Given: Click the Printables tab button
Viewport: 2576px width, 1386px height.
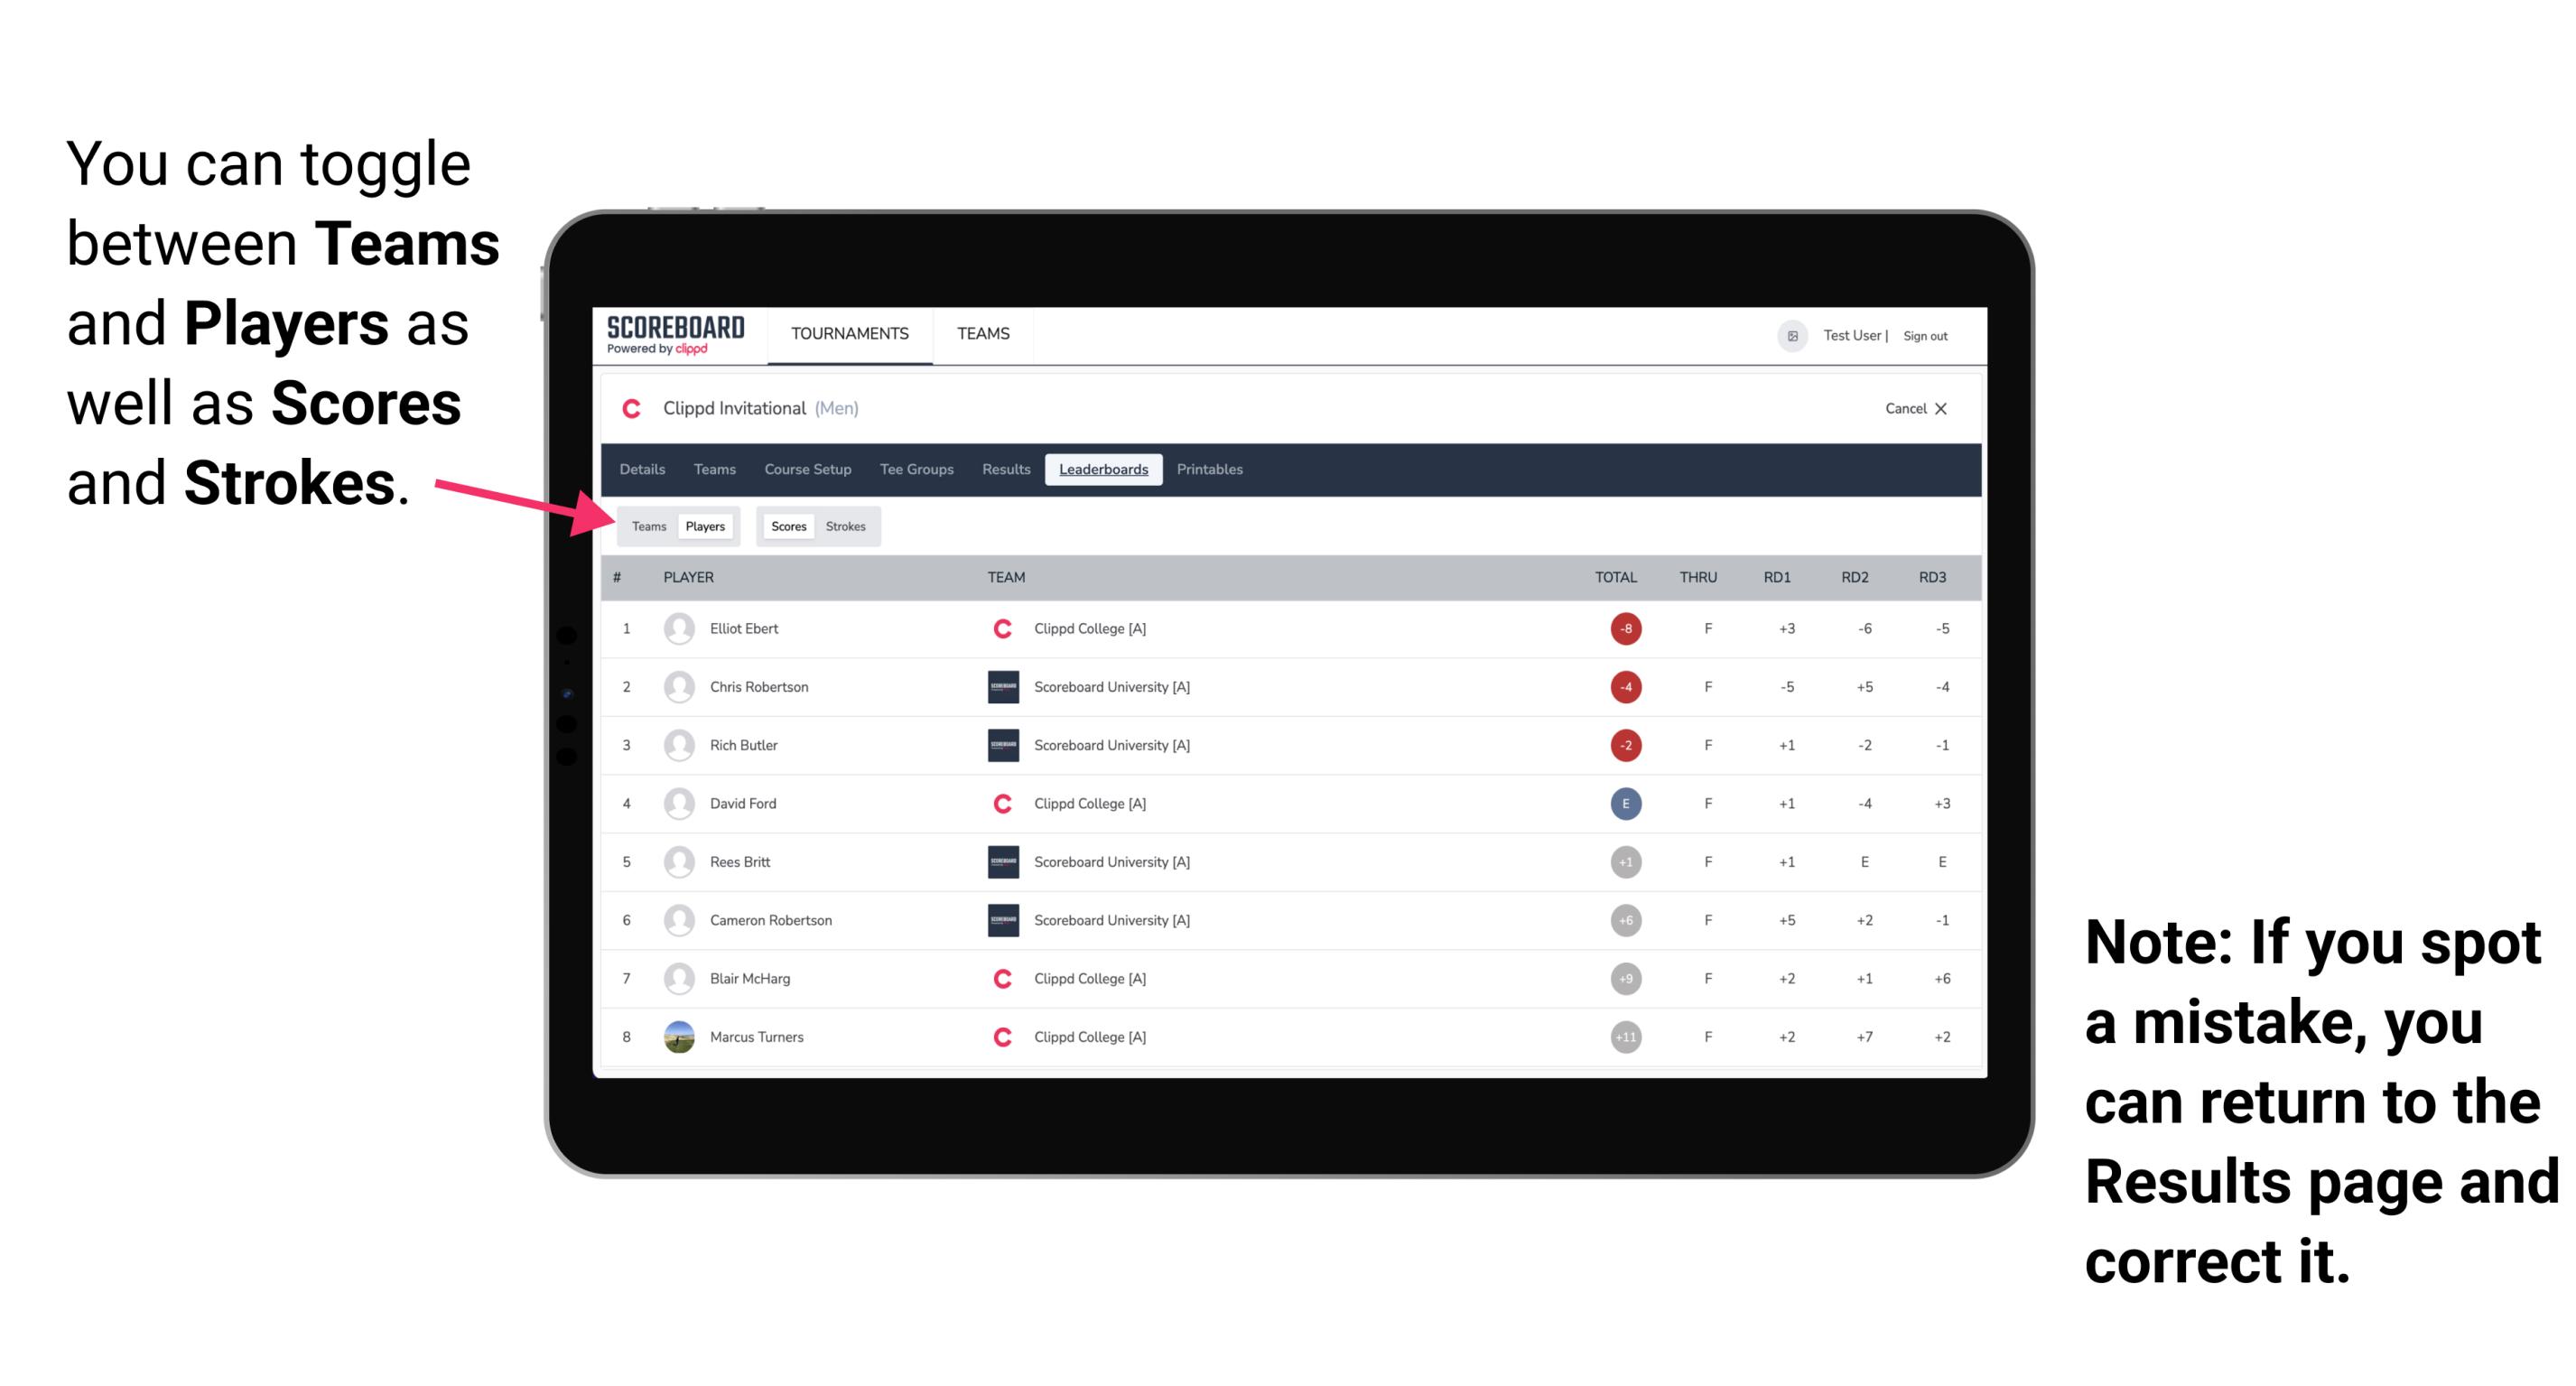Looking at the screenshot, I should point(1210,468).
